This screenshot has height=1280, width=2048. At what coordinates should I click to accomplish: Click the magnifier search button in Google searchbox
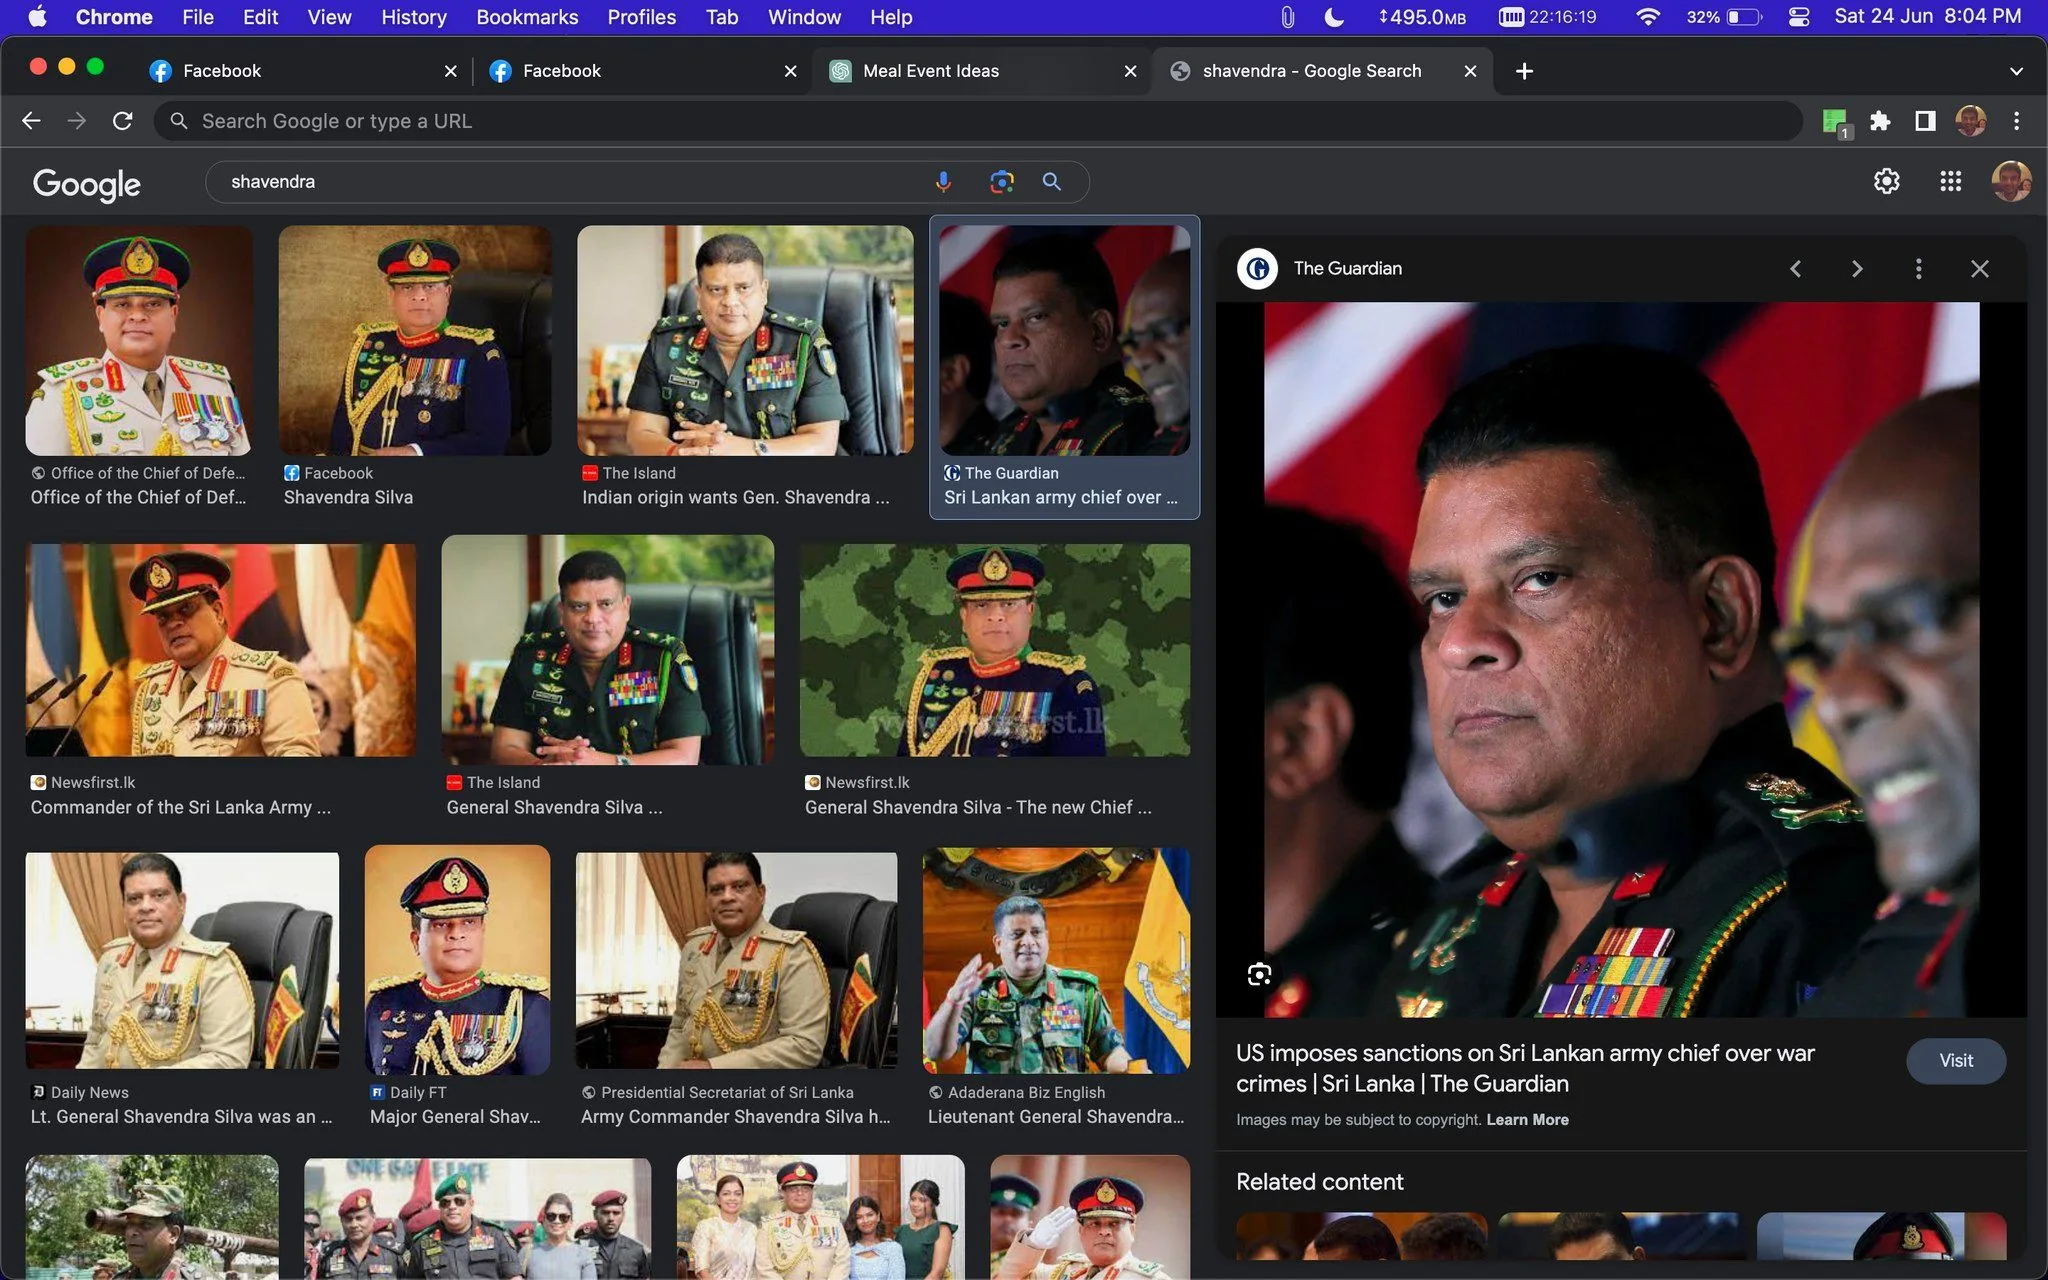[1051, 182]
